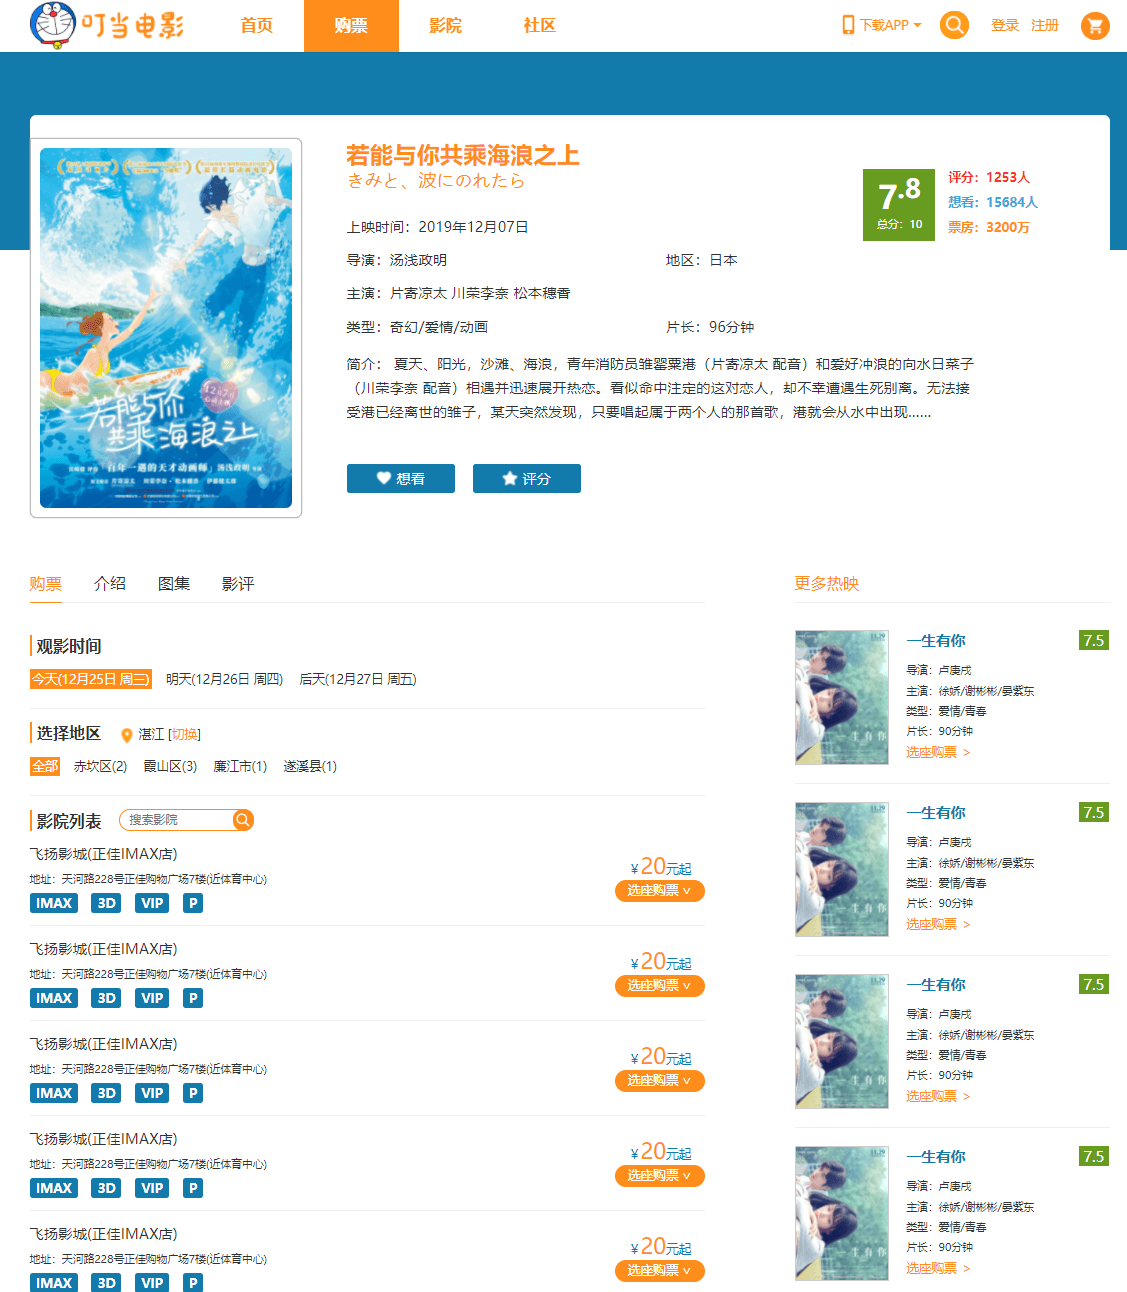
Task: Expand 选座购票 for the first cinema
Action: [x=660, y=890]
